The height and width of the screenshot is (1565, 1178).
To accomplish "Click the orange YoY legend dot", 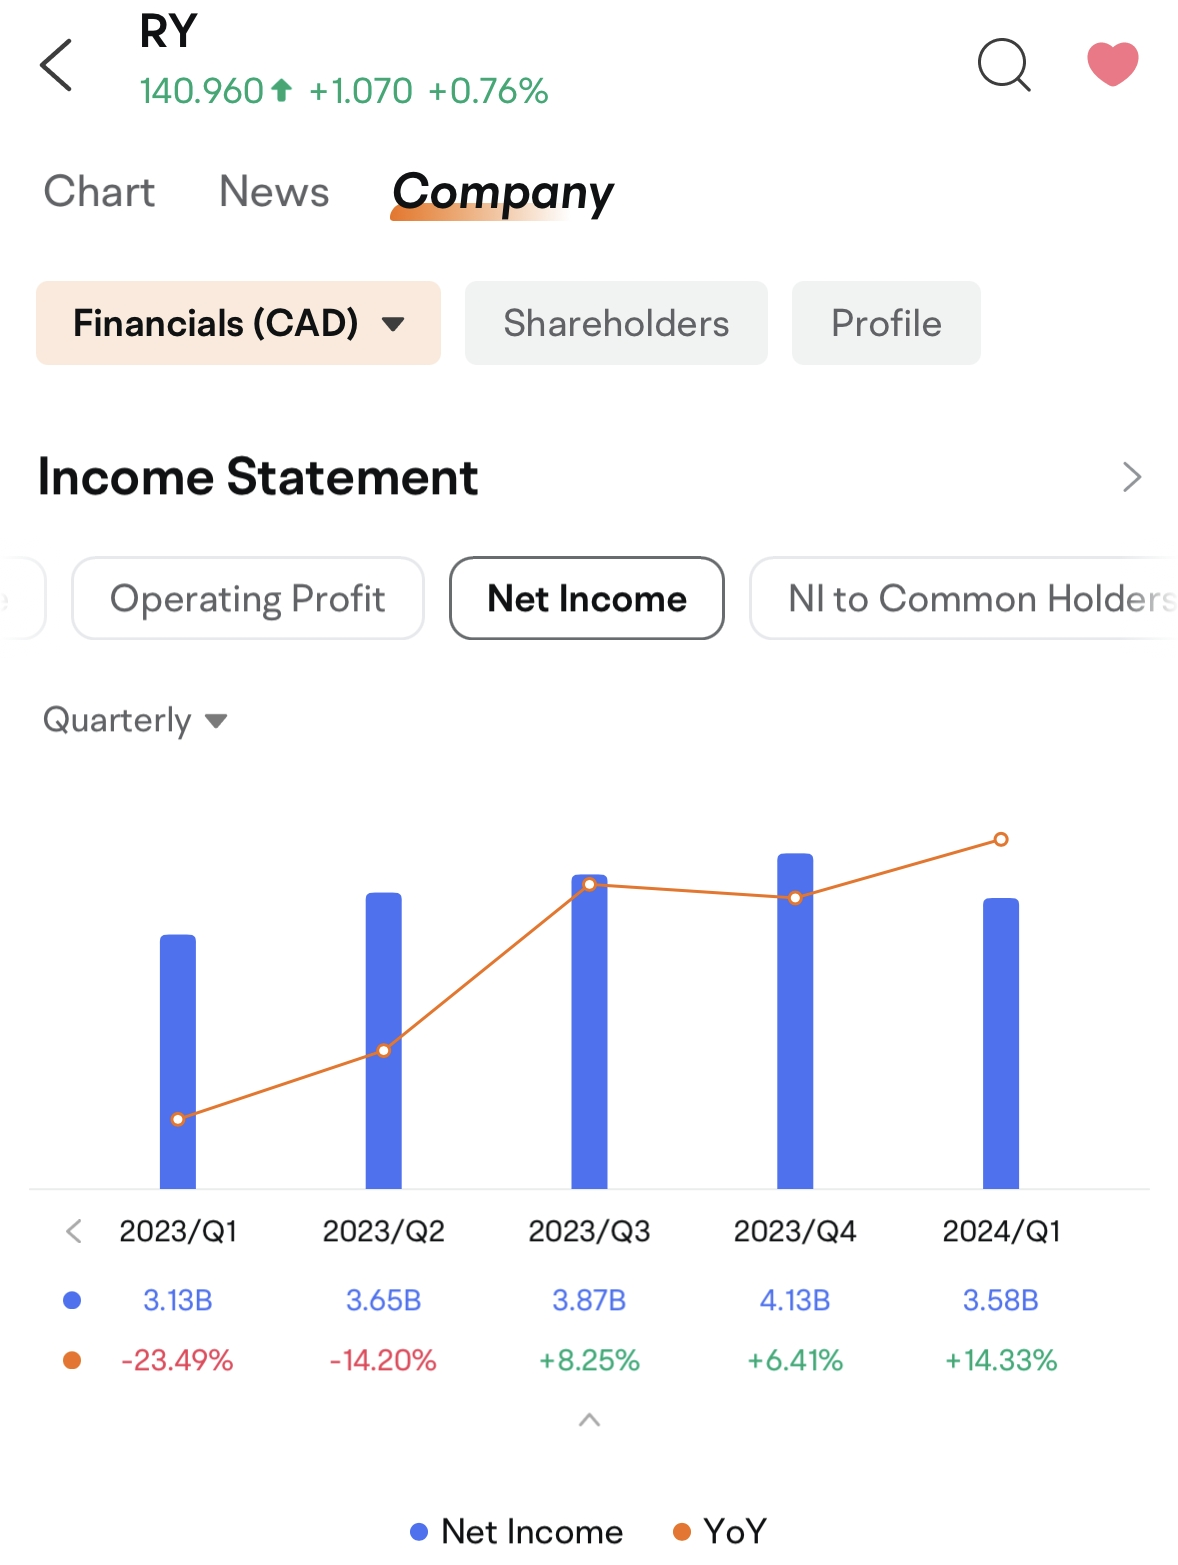I will coord(682,1532).
